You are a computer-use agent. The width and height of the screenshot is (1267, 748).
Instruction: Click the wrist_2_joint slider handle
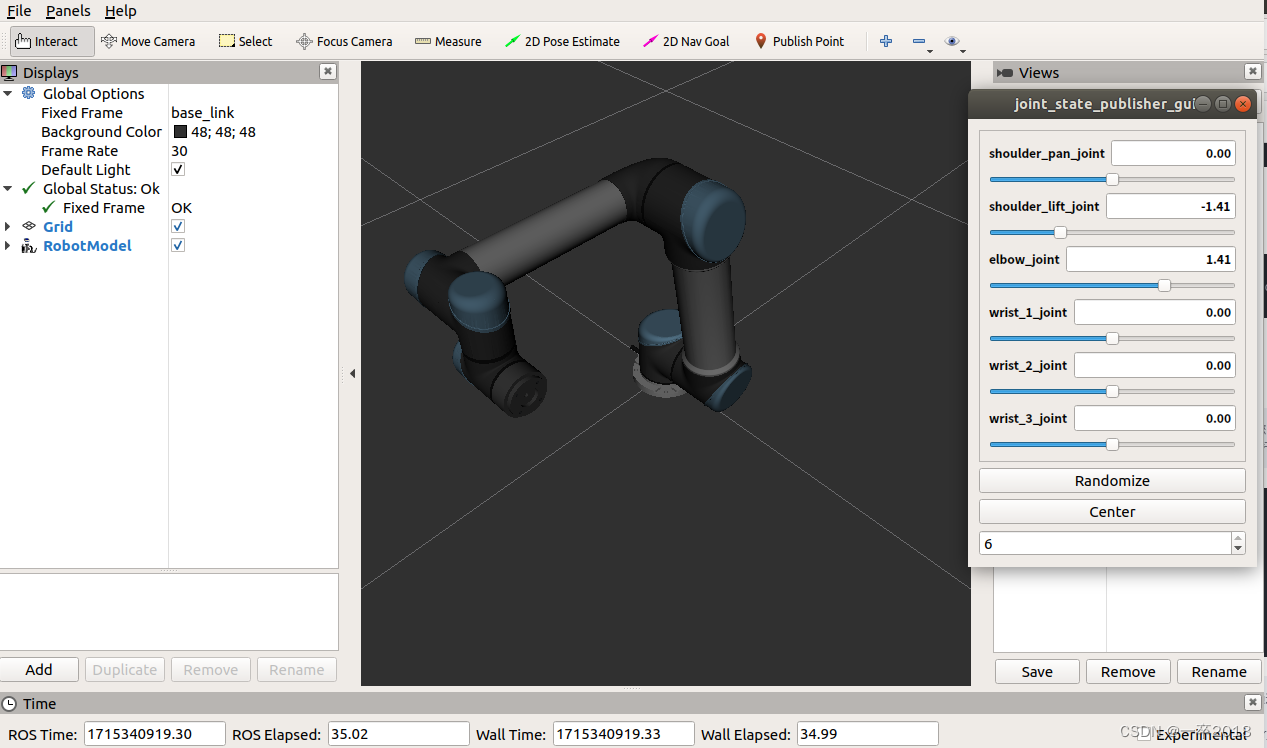[1112, 391]
